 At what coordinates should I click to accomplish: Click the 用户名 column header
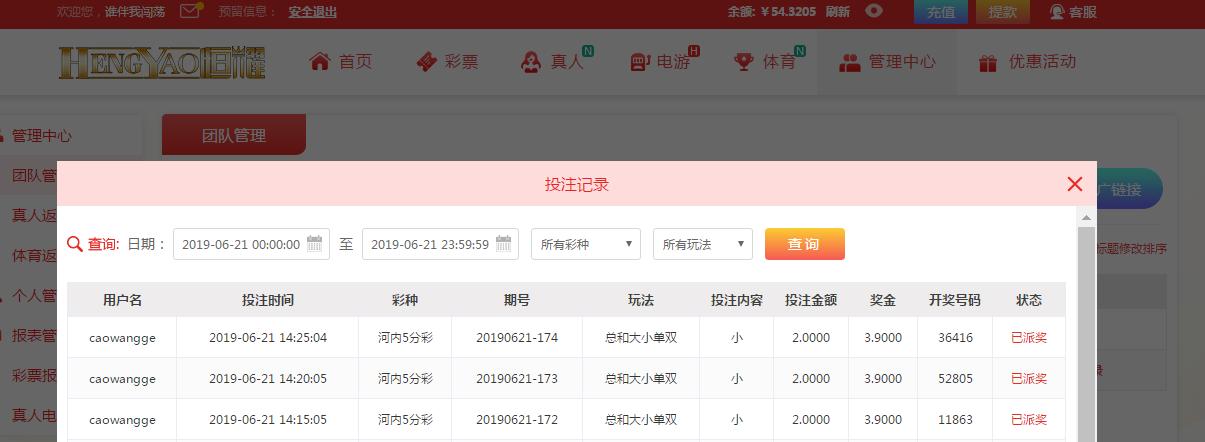point(122,300)
